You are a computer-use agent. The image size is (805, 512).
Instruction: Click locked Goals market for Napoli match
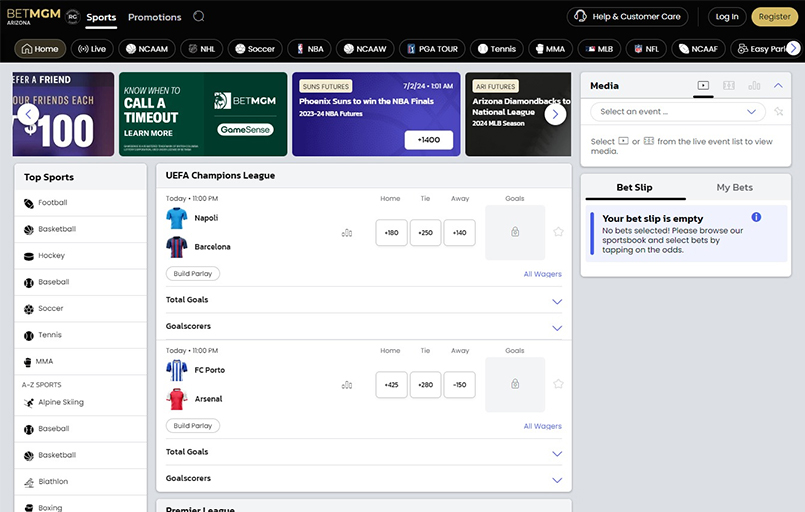click(515, 232)
